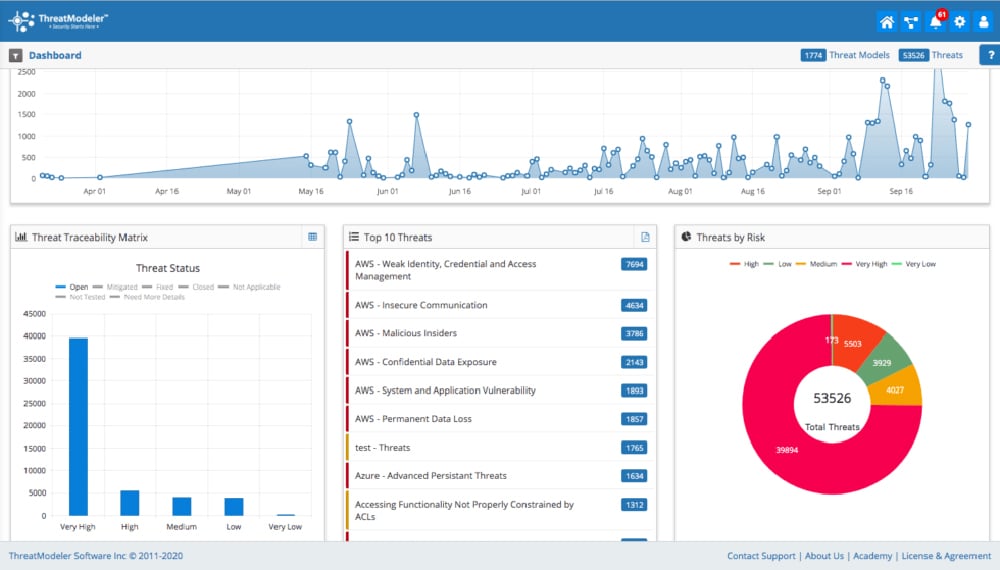Switch Threat Traceability Matrix to table view
This screenshot has height=570, width=1000.
click(x=312, y=237)
